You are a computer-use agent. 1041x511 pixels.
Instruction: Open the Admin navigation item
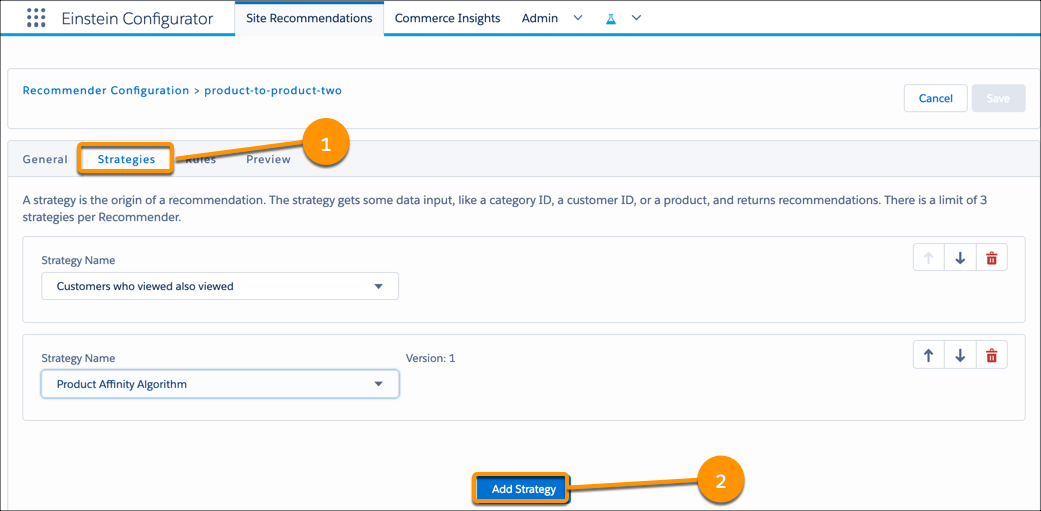540,19
